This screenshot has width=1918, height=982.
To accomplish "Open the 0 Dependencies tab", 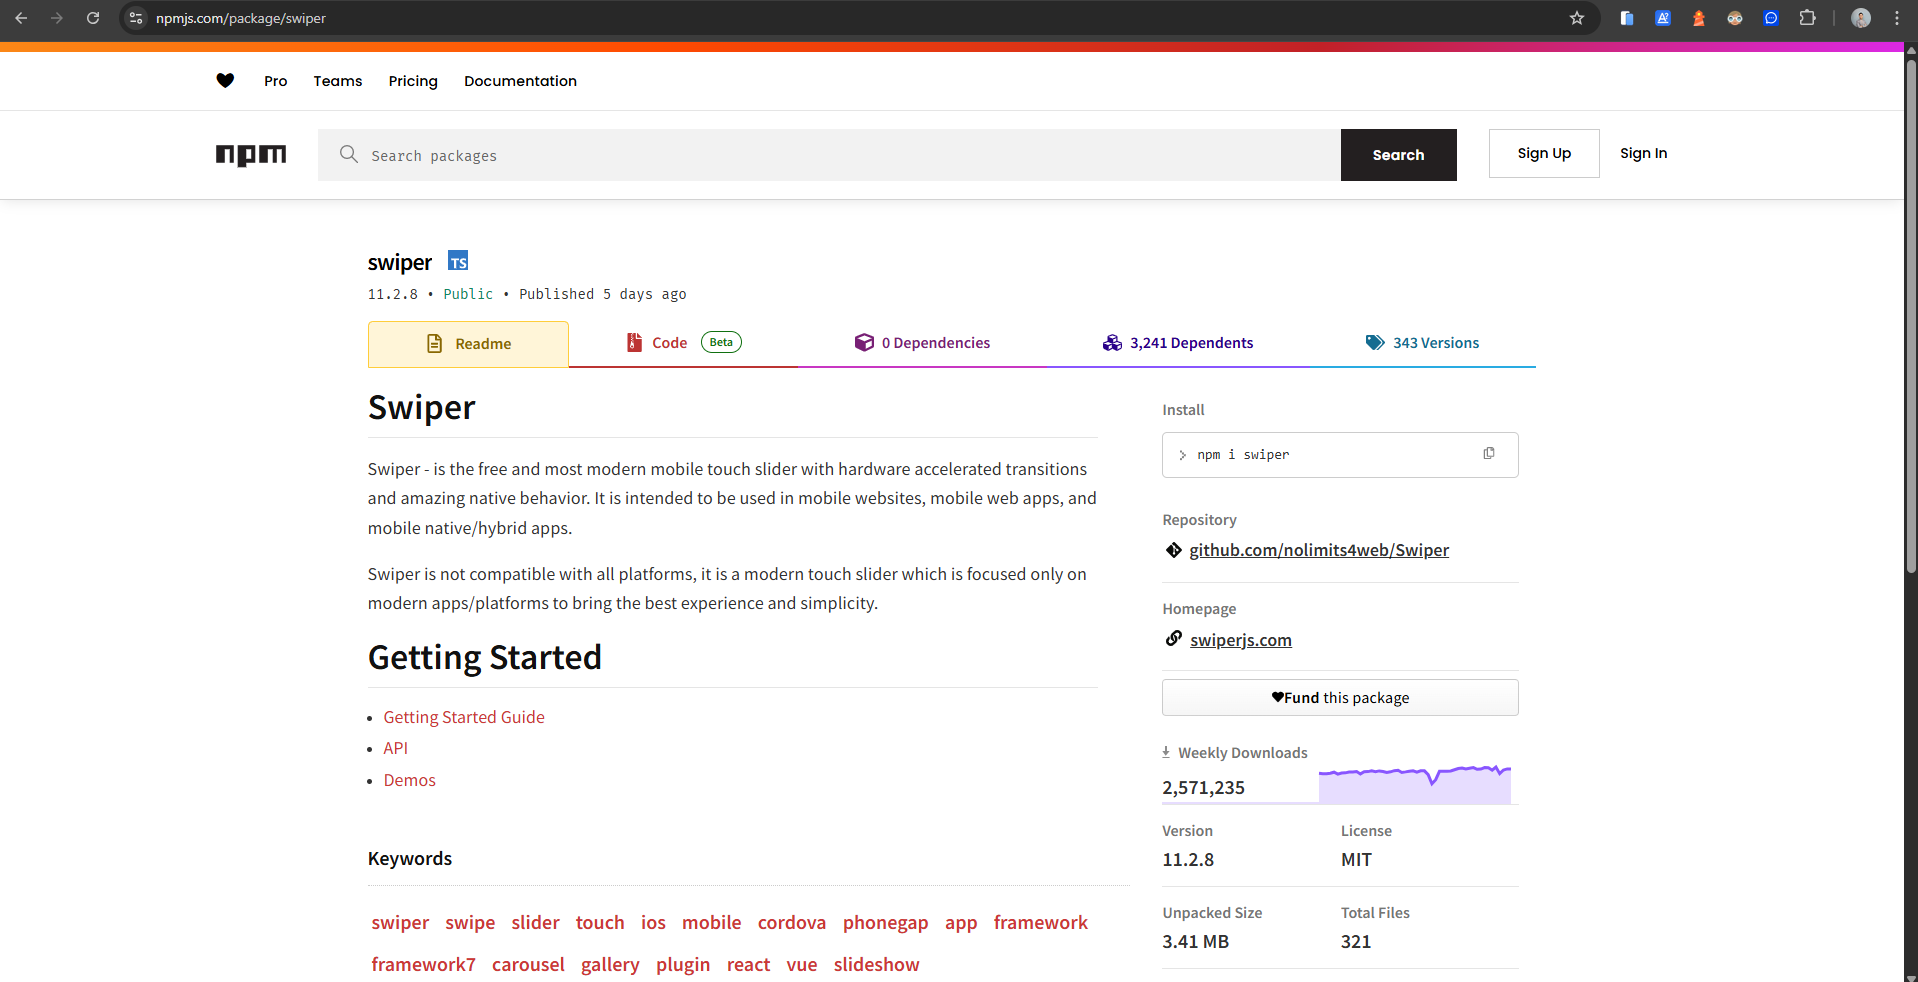I will point(922,343).
